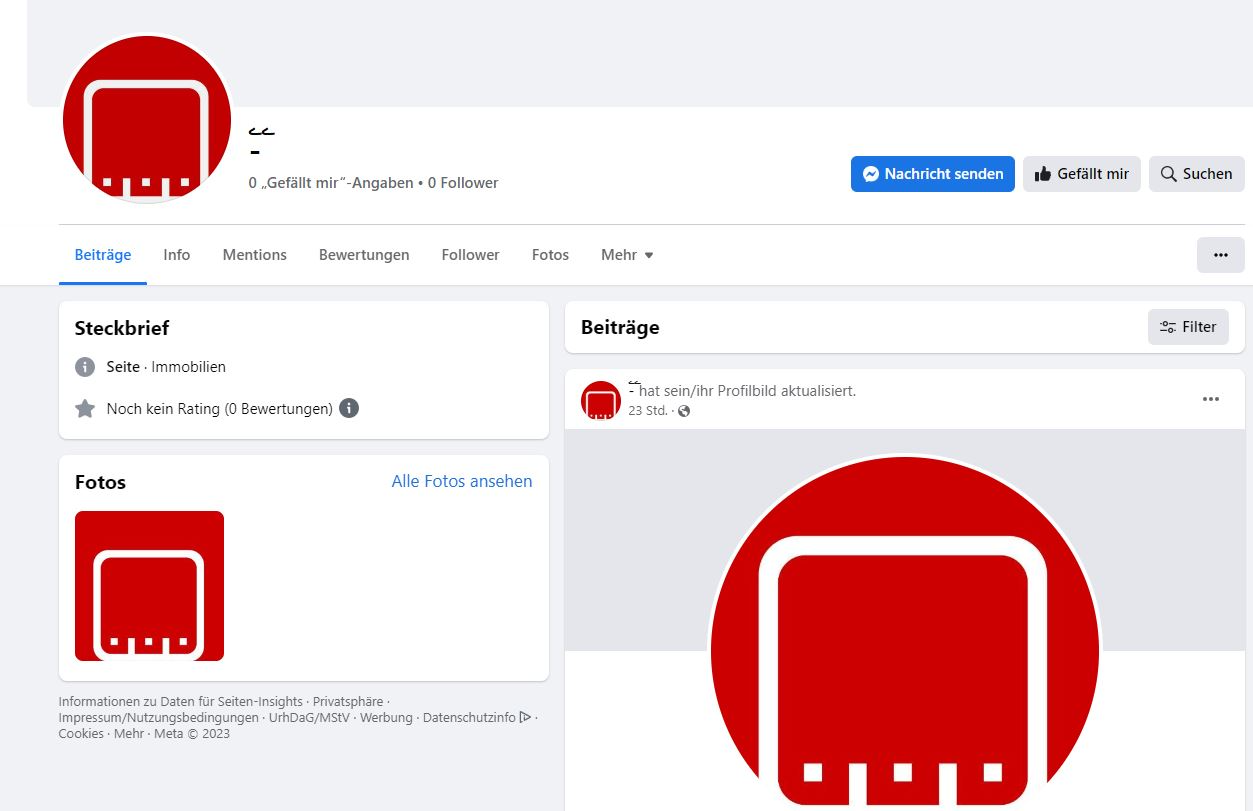Viewport: 1253px width, 811px height.
Task: Open the Bewertungen tab
Action: click(x=364, y=255)
